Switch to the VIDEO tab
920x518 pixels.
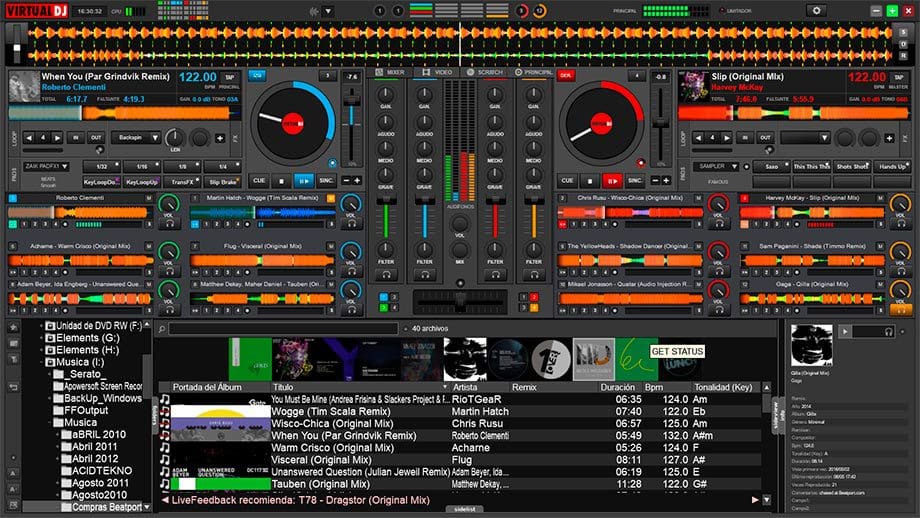tap(437, 72)
